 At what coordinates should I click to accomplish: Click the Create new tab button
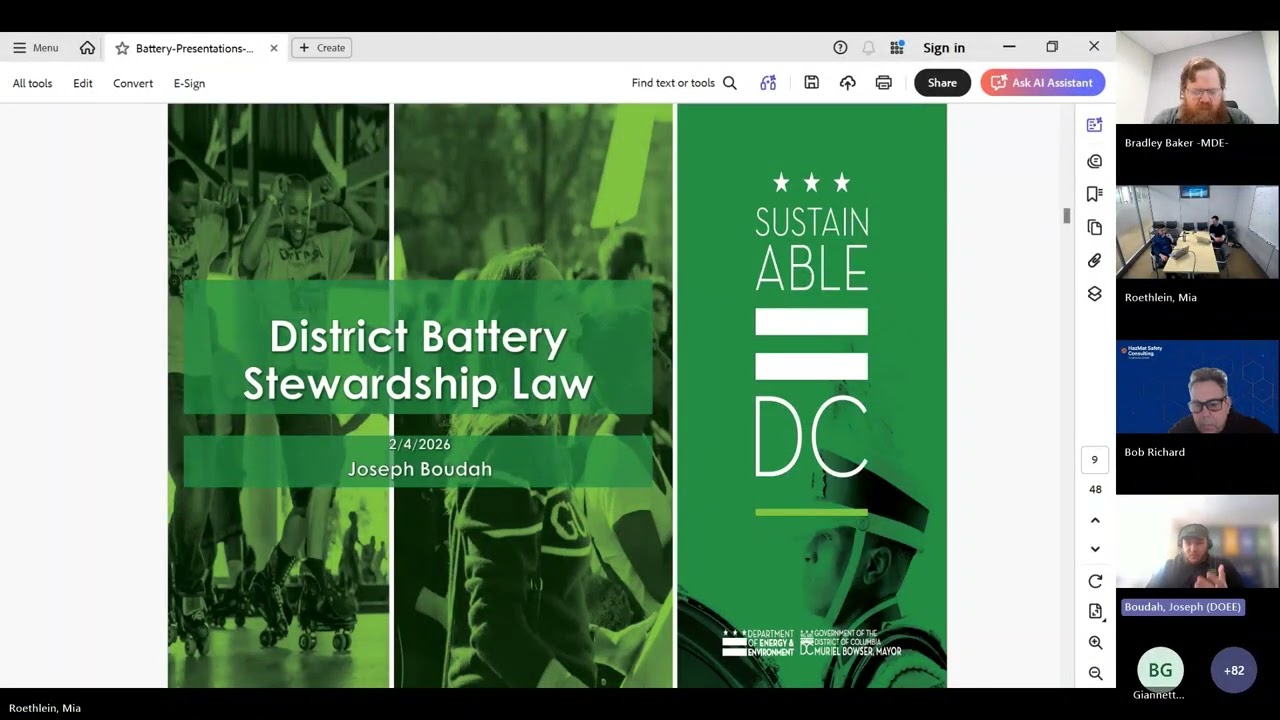coord(321,48)
